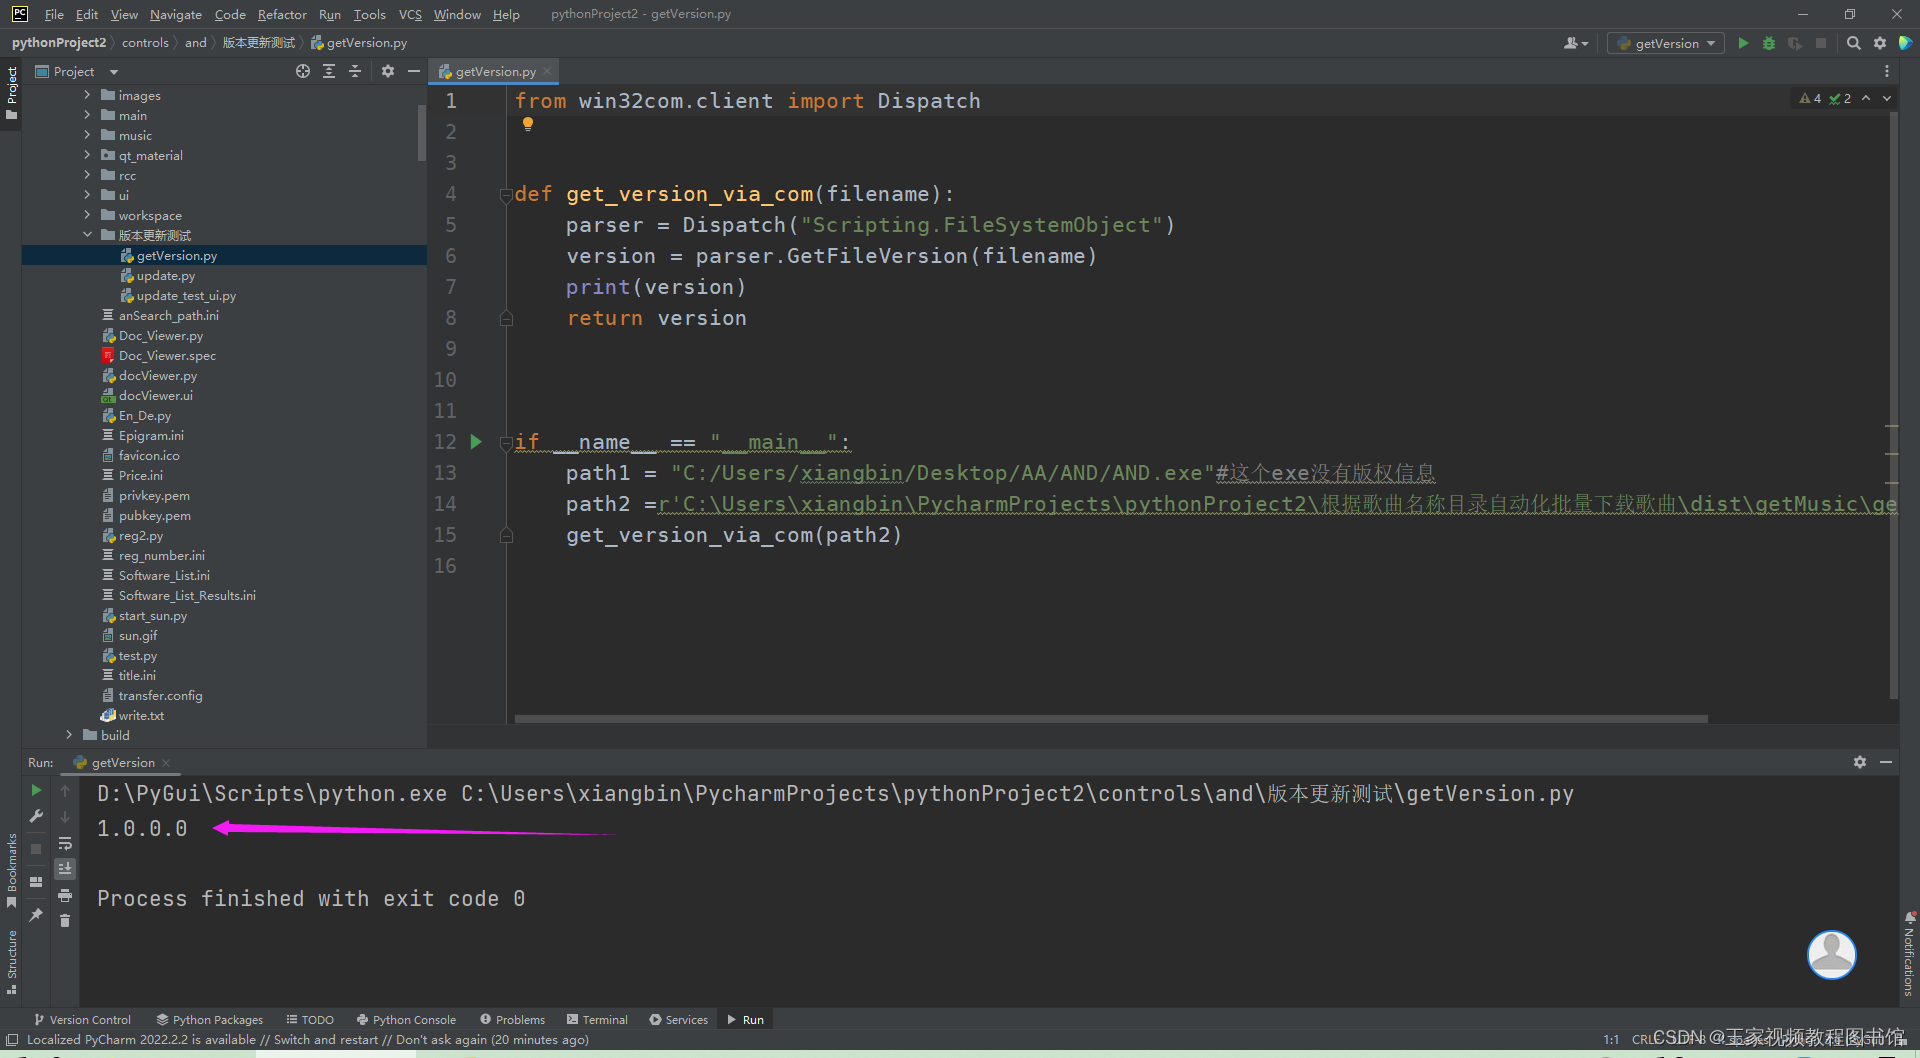Open Code With Me collaboration icon
Viewport: 1920px width, 1058px height.
[1906, 43]
